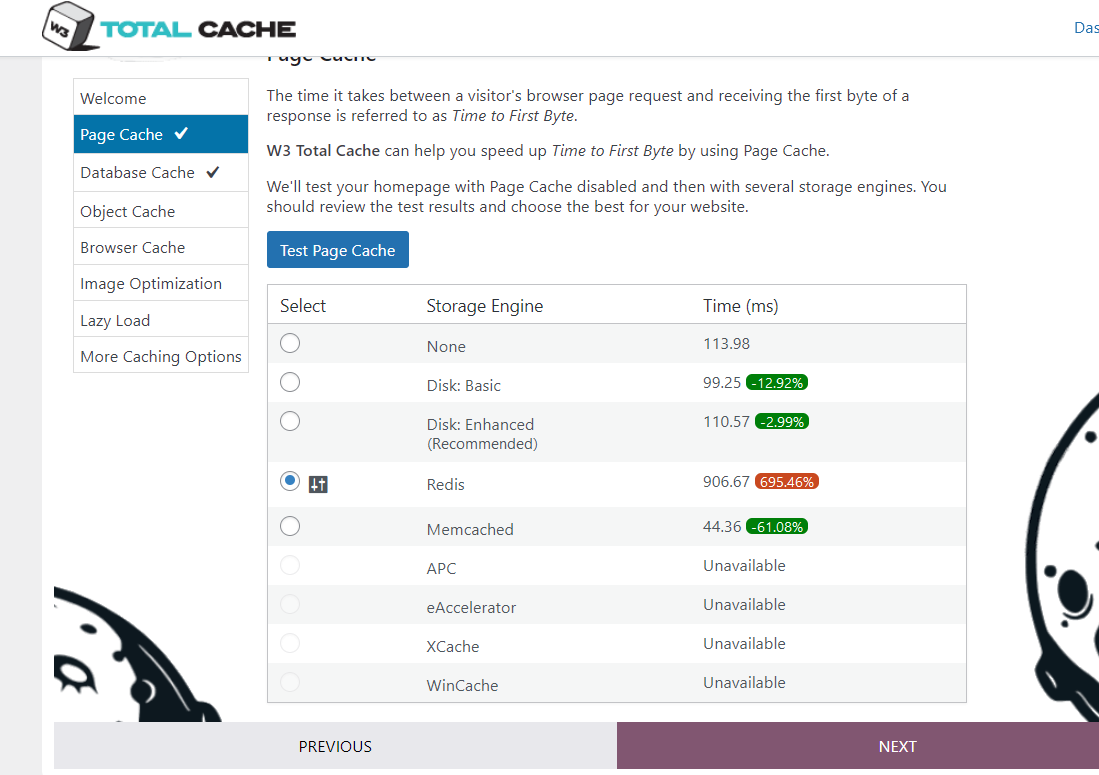Select None storage engine radio button
The image size is (1099, 775).
pyautogui.click(x=289, y=343)
